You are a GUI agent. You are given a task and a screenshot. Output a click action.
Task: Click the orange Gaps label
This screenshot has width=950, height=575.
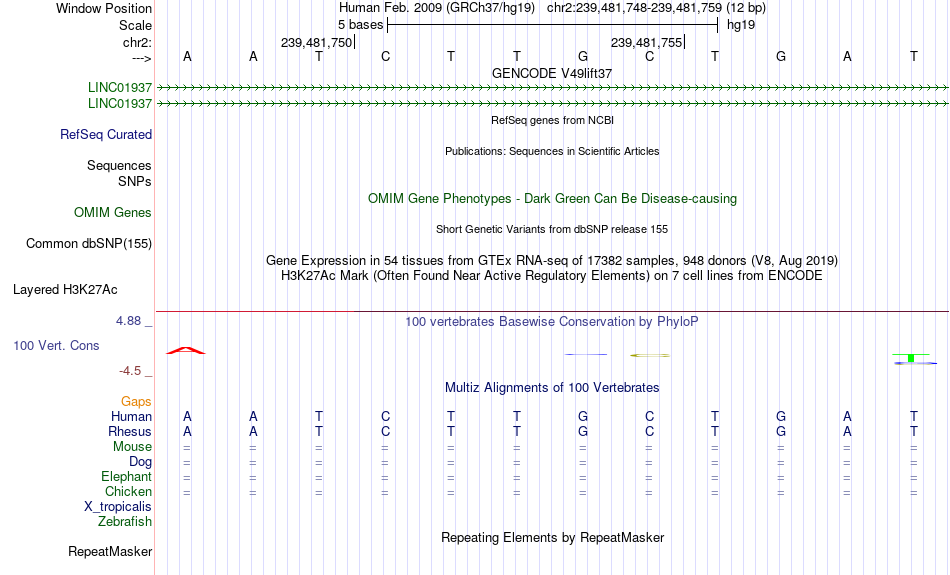(136, 402)
